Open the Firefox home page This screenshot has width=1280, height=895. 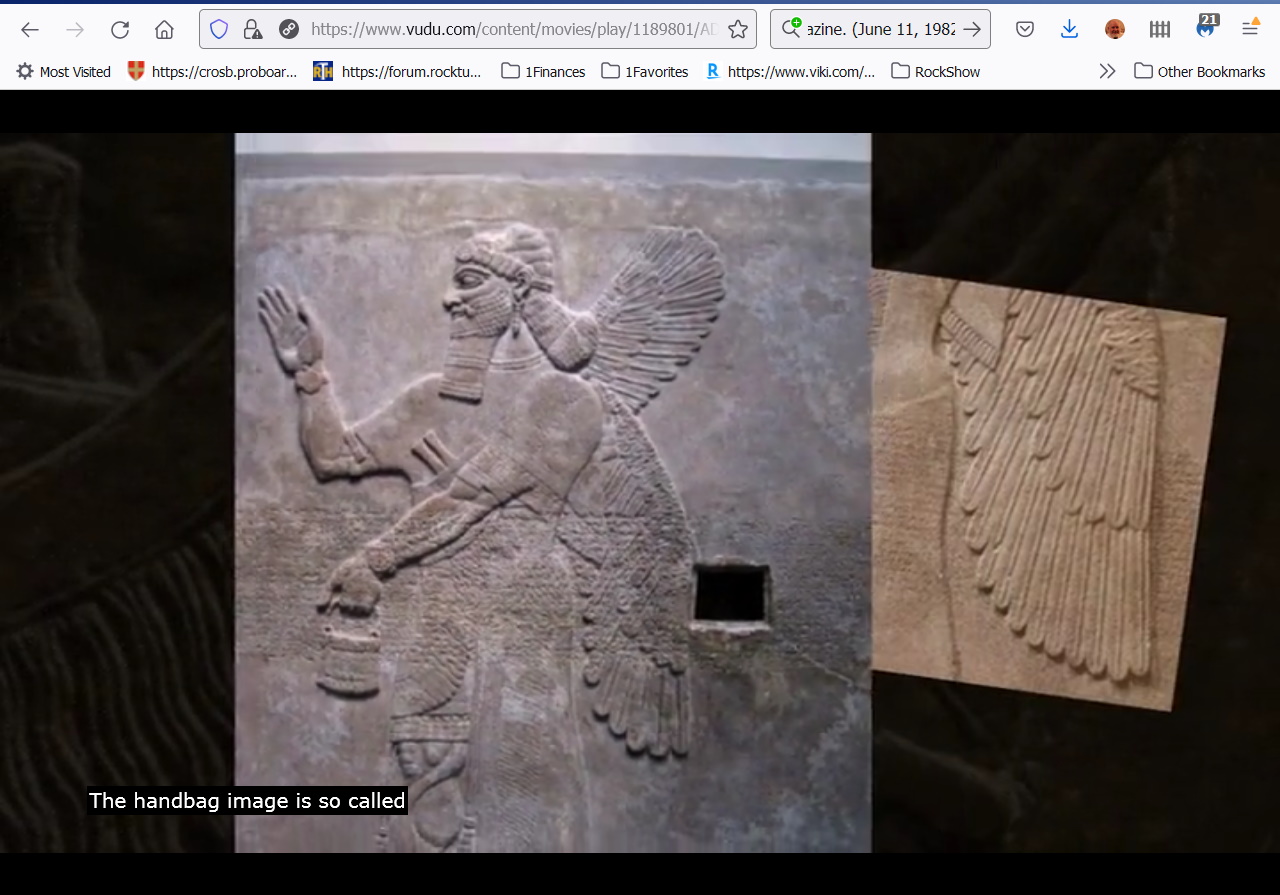pyautogui.click(x=164, y=30)
